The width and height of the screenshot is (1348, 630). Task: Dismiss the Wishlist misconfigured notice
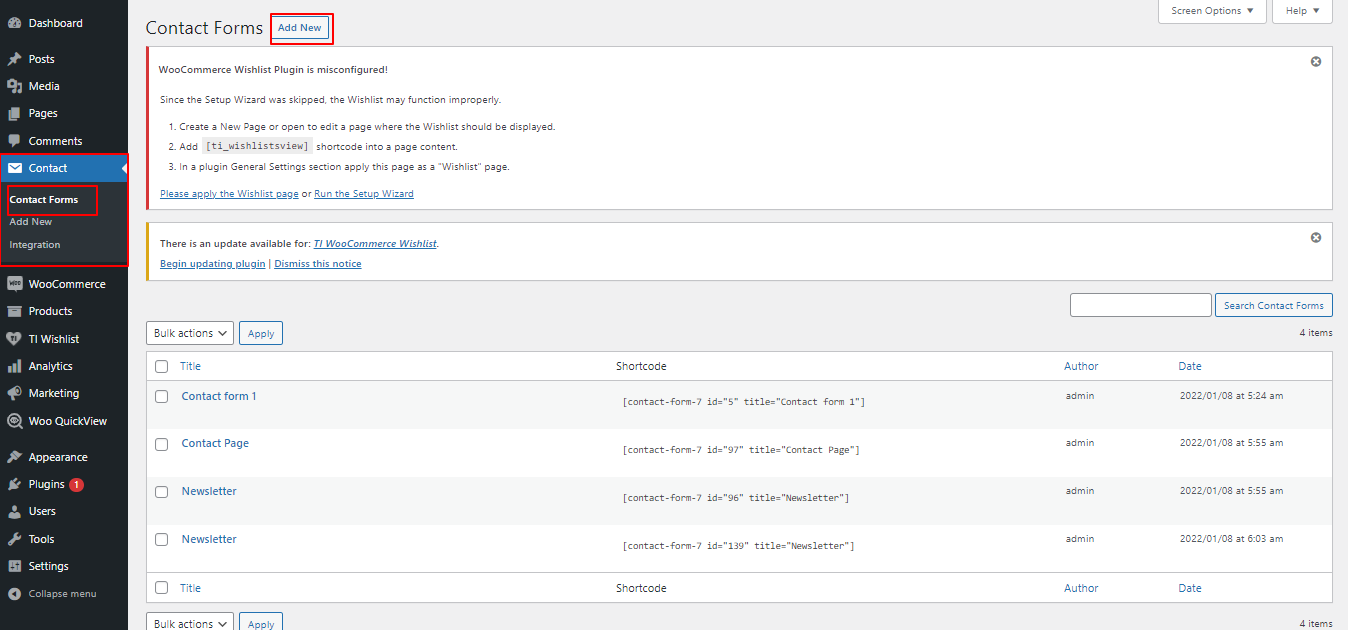(x=1316, y=61)
